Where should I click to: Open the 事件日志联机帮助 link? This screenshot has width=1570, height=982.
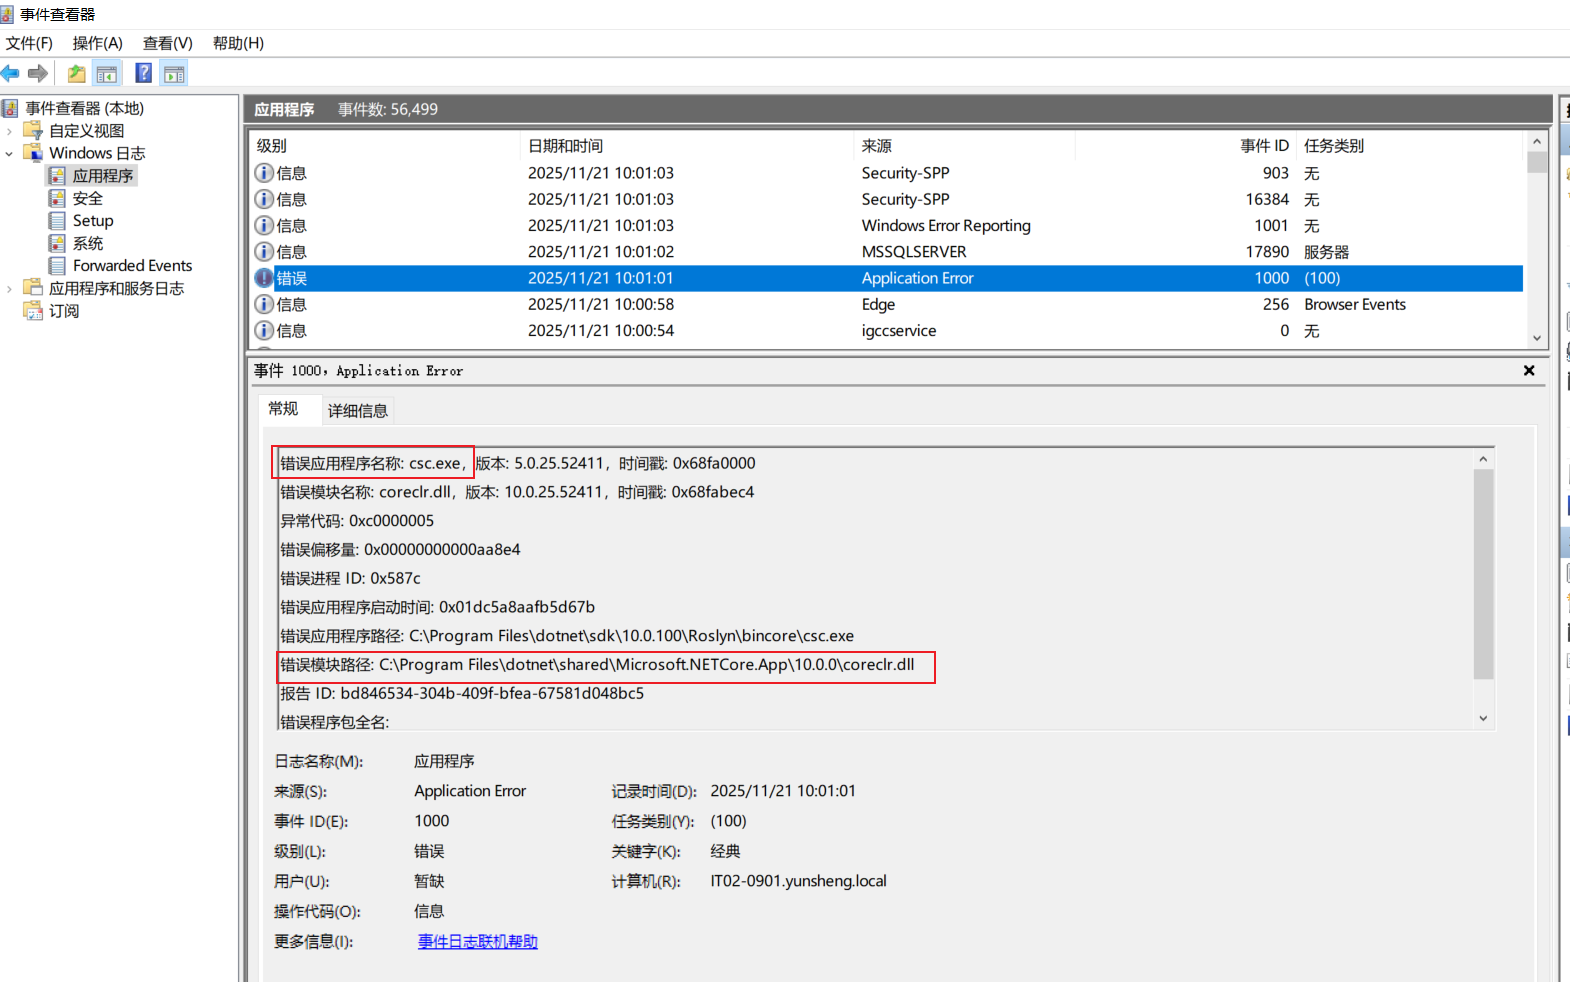[x=478, y=941]
